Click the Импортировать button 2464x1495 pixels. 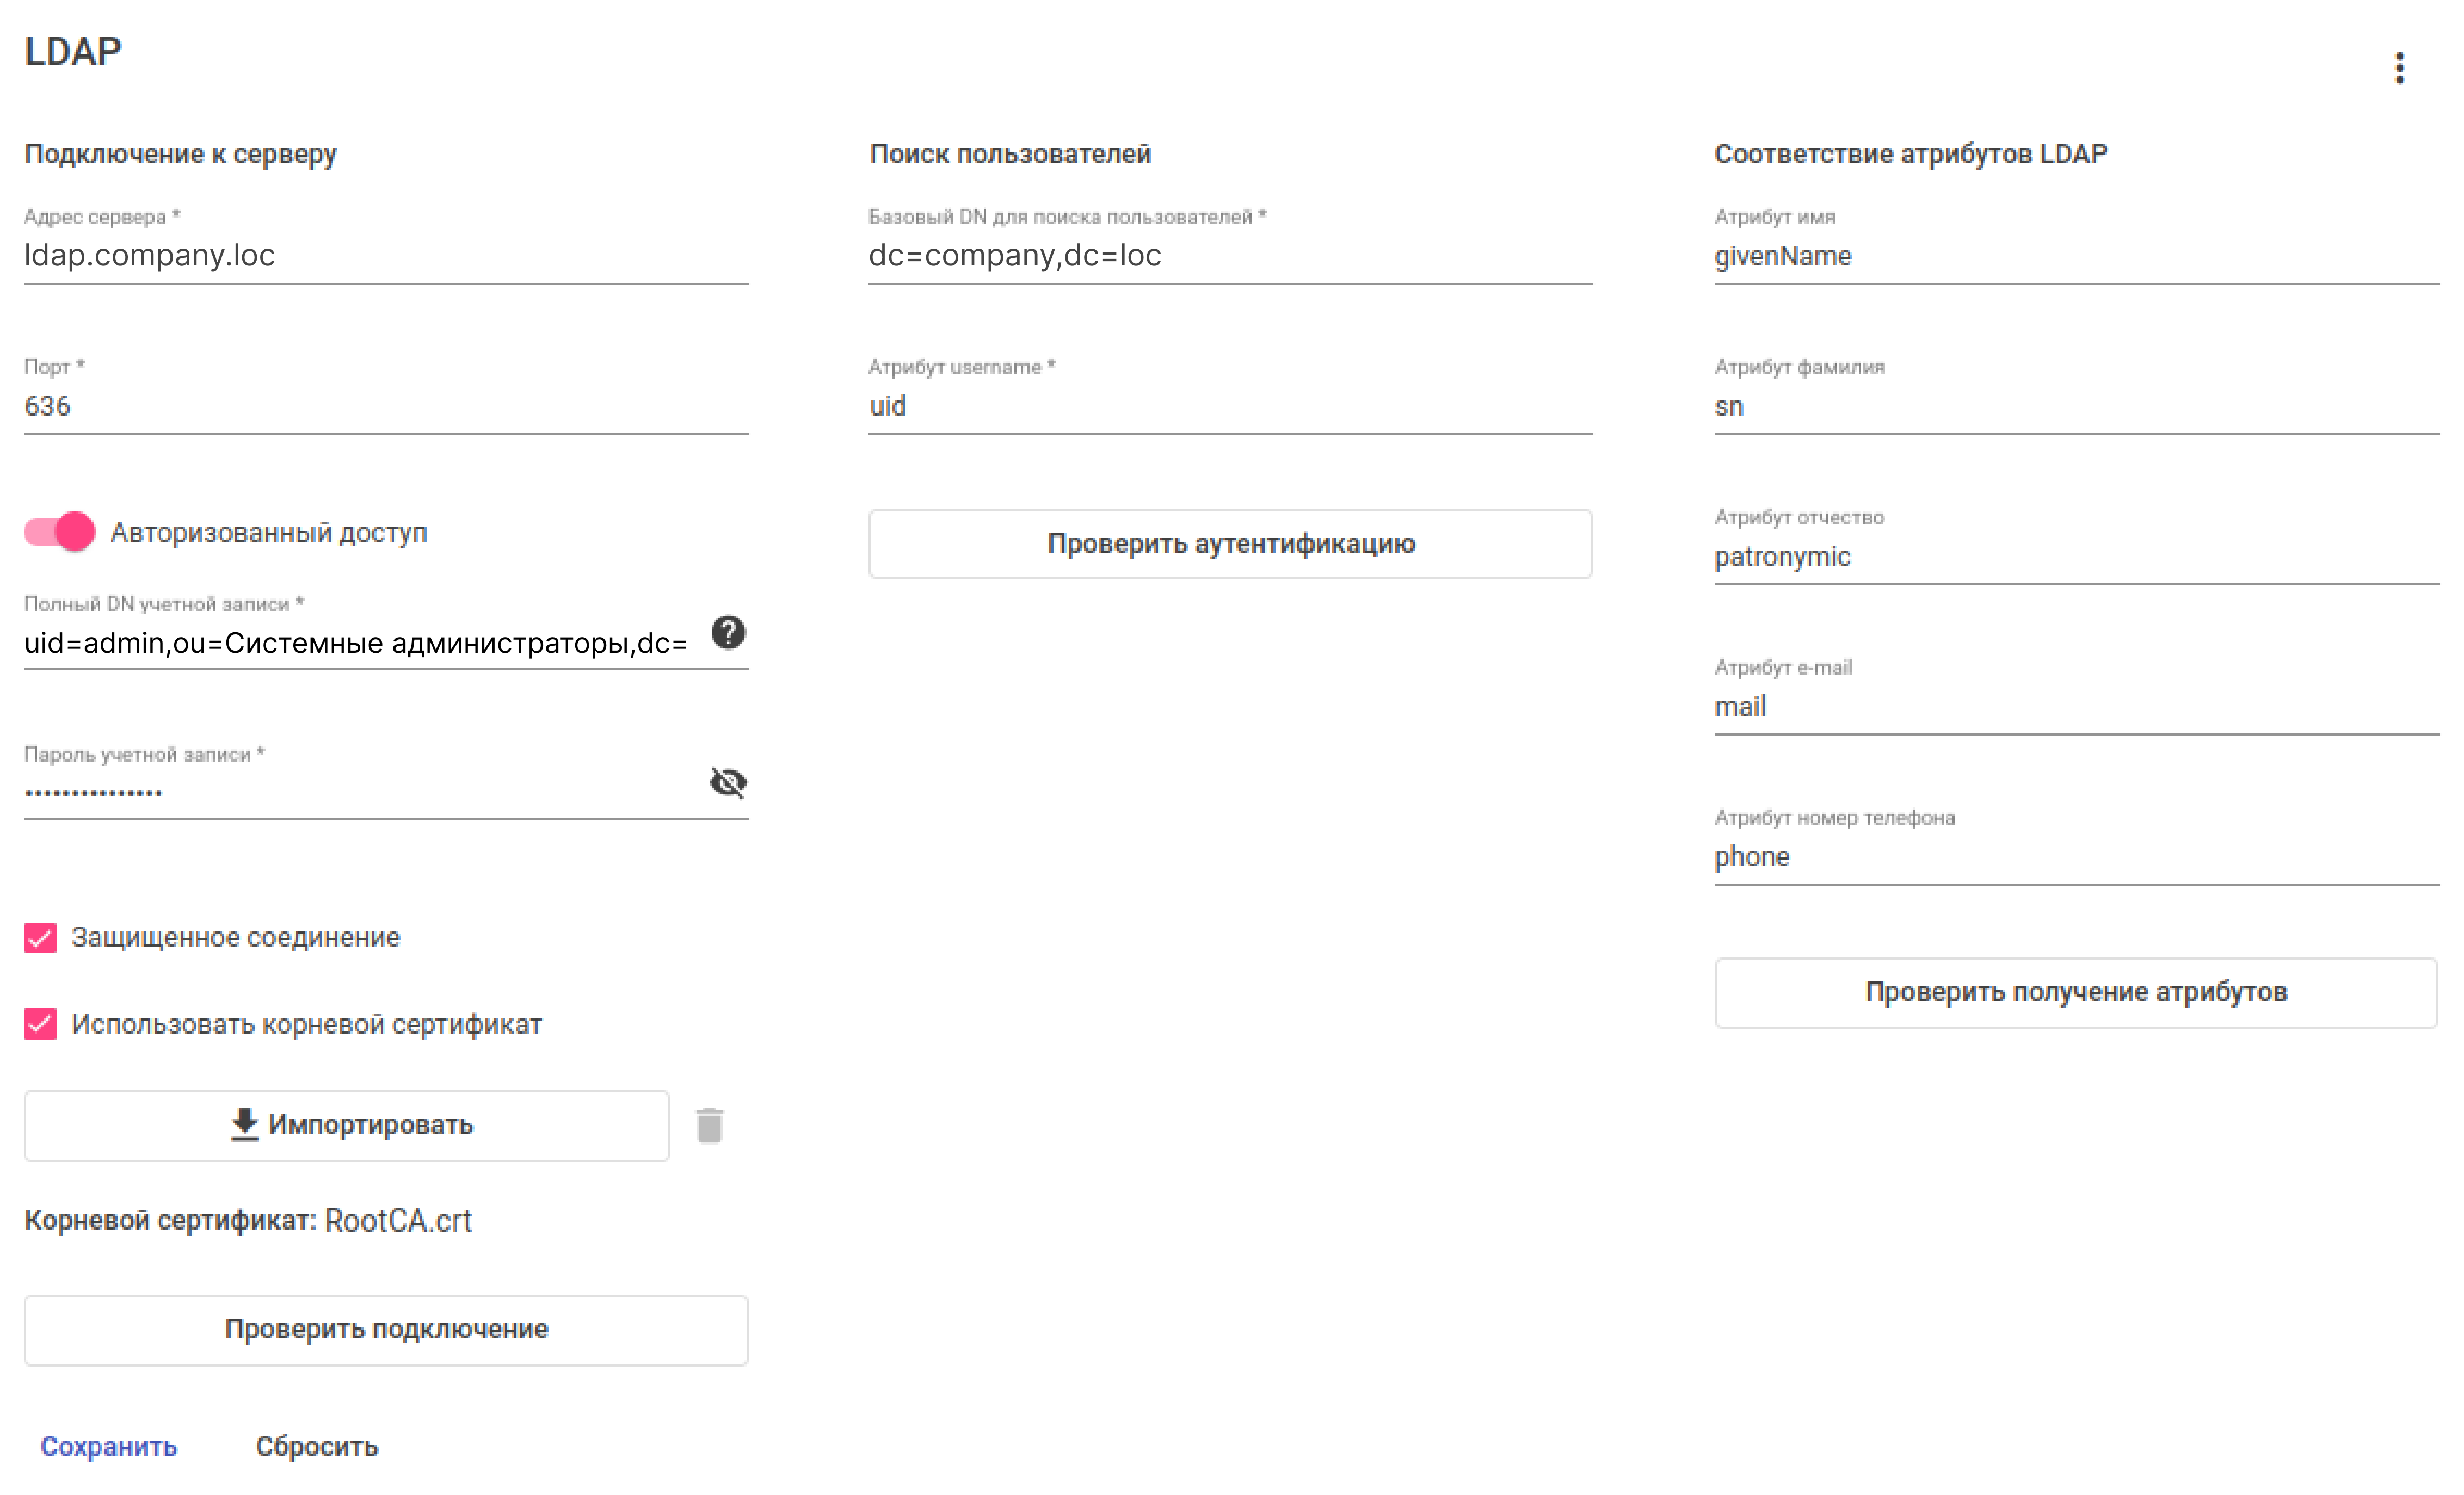(346, 1125)
